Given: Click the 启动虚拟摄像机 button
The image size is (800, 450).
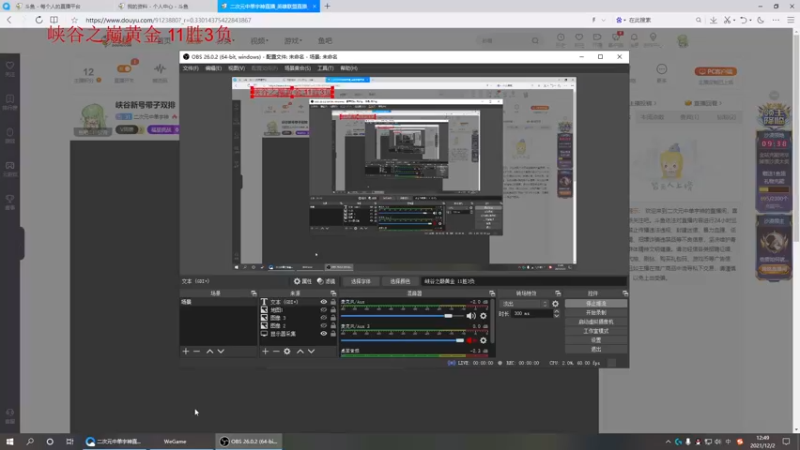Looking at the screenshot, I should coord(596,322).
